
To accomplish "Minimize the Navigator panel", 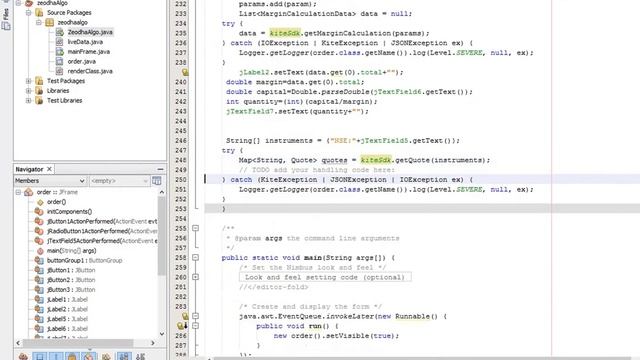I will point(160,169).
